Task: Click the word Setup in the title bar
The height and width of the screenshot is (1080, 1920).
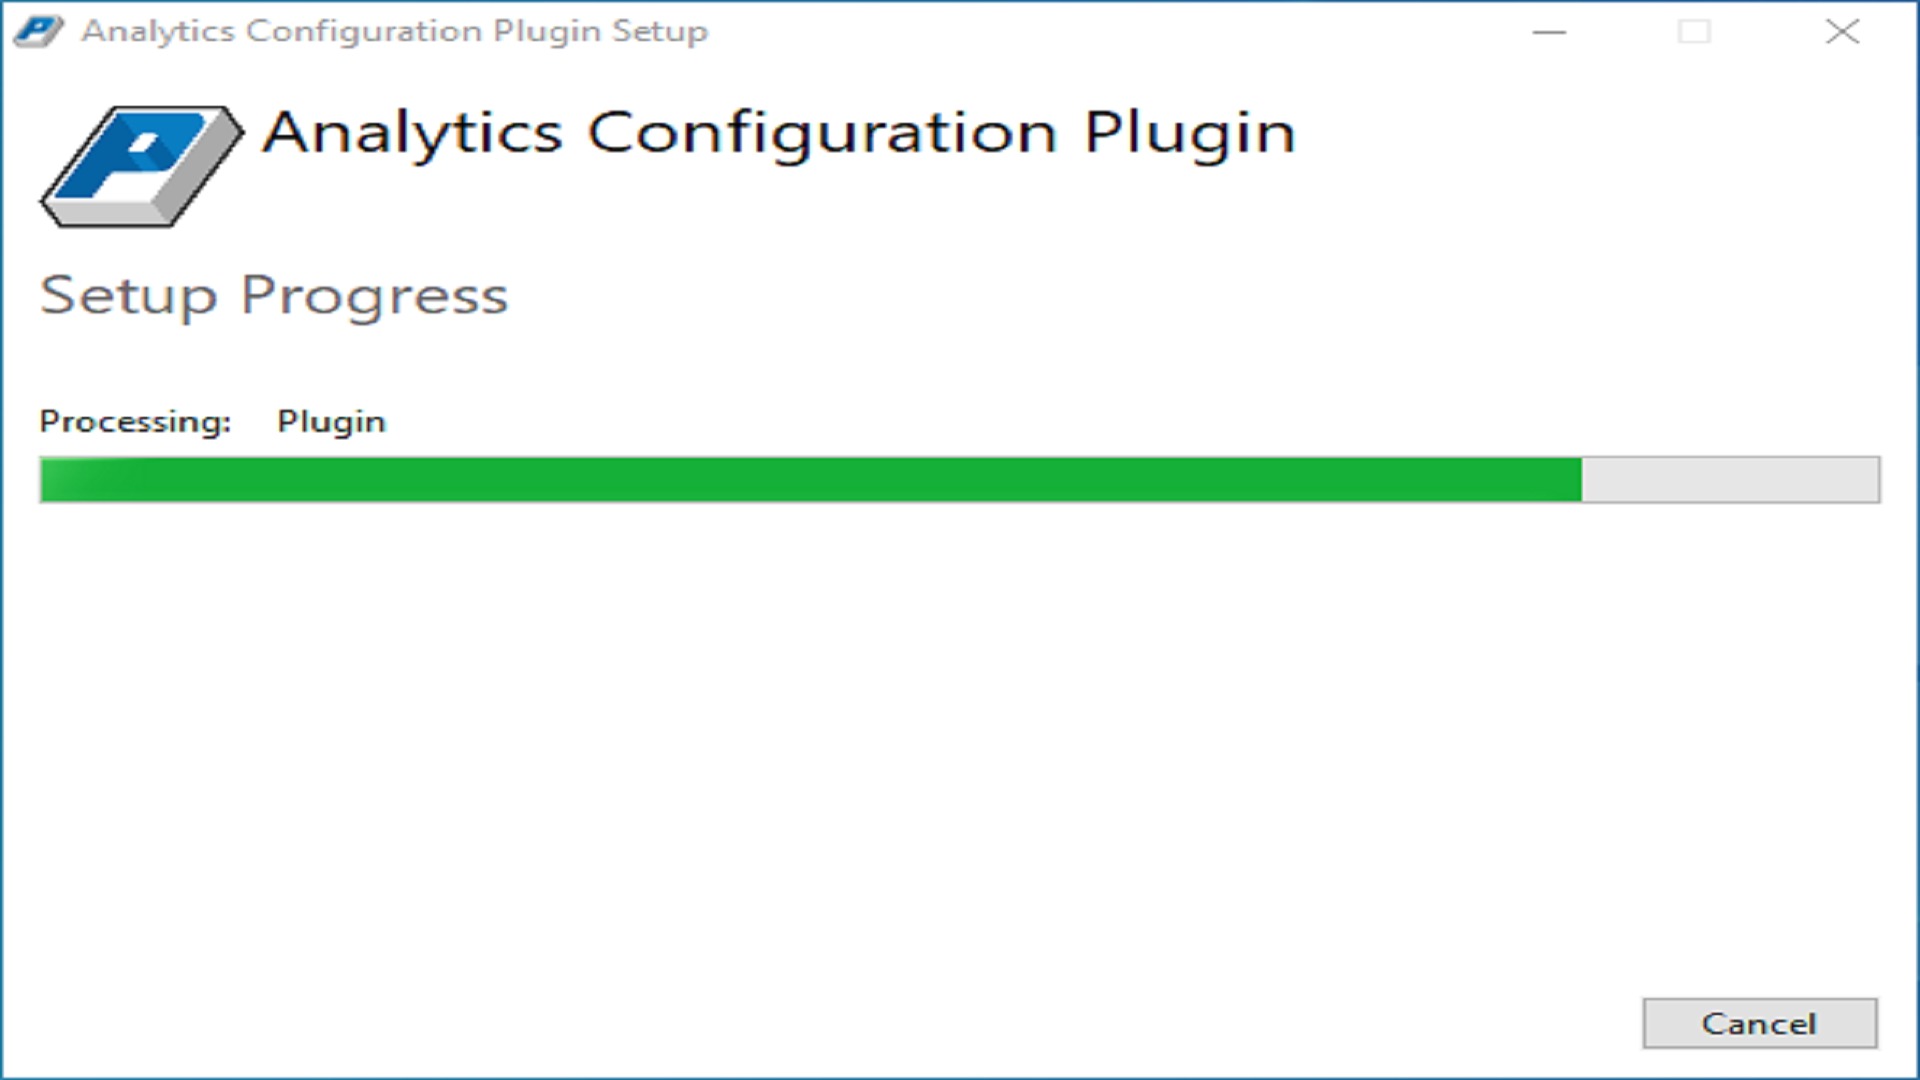Action: (660, 31)
